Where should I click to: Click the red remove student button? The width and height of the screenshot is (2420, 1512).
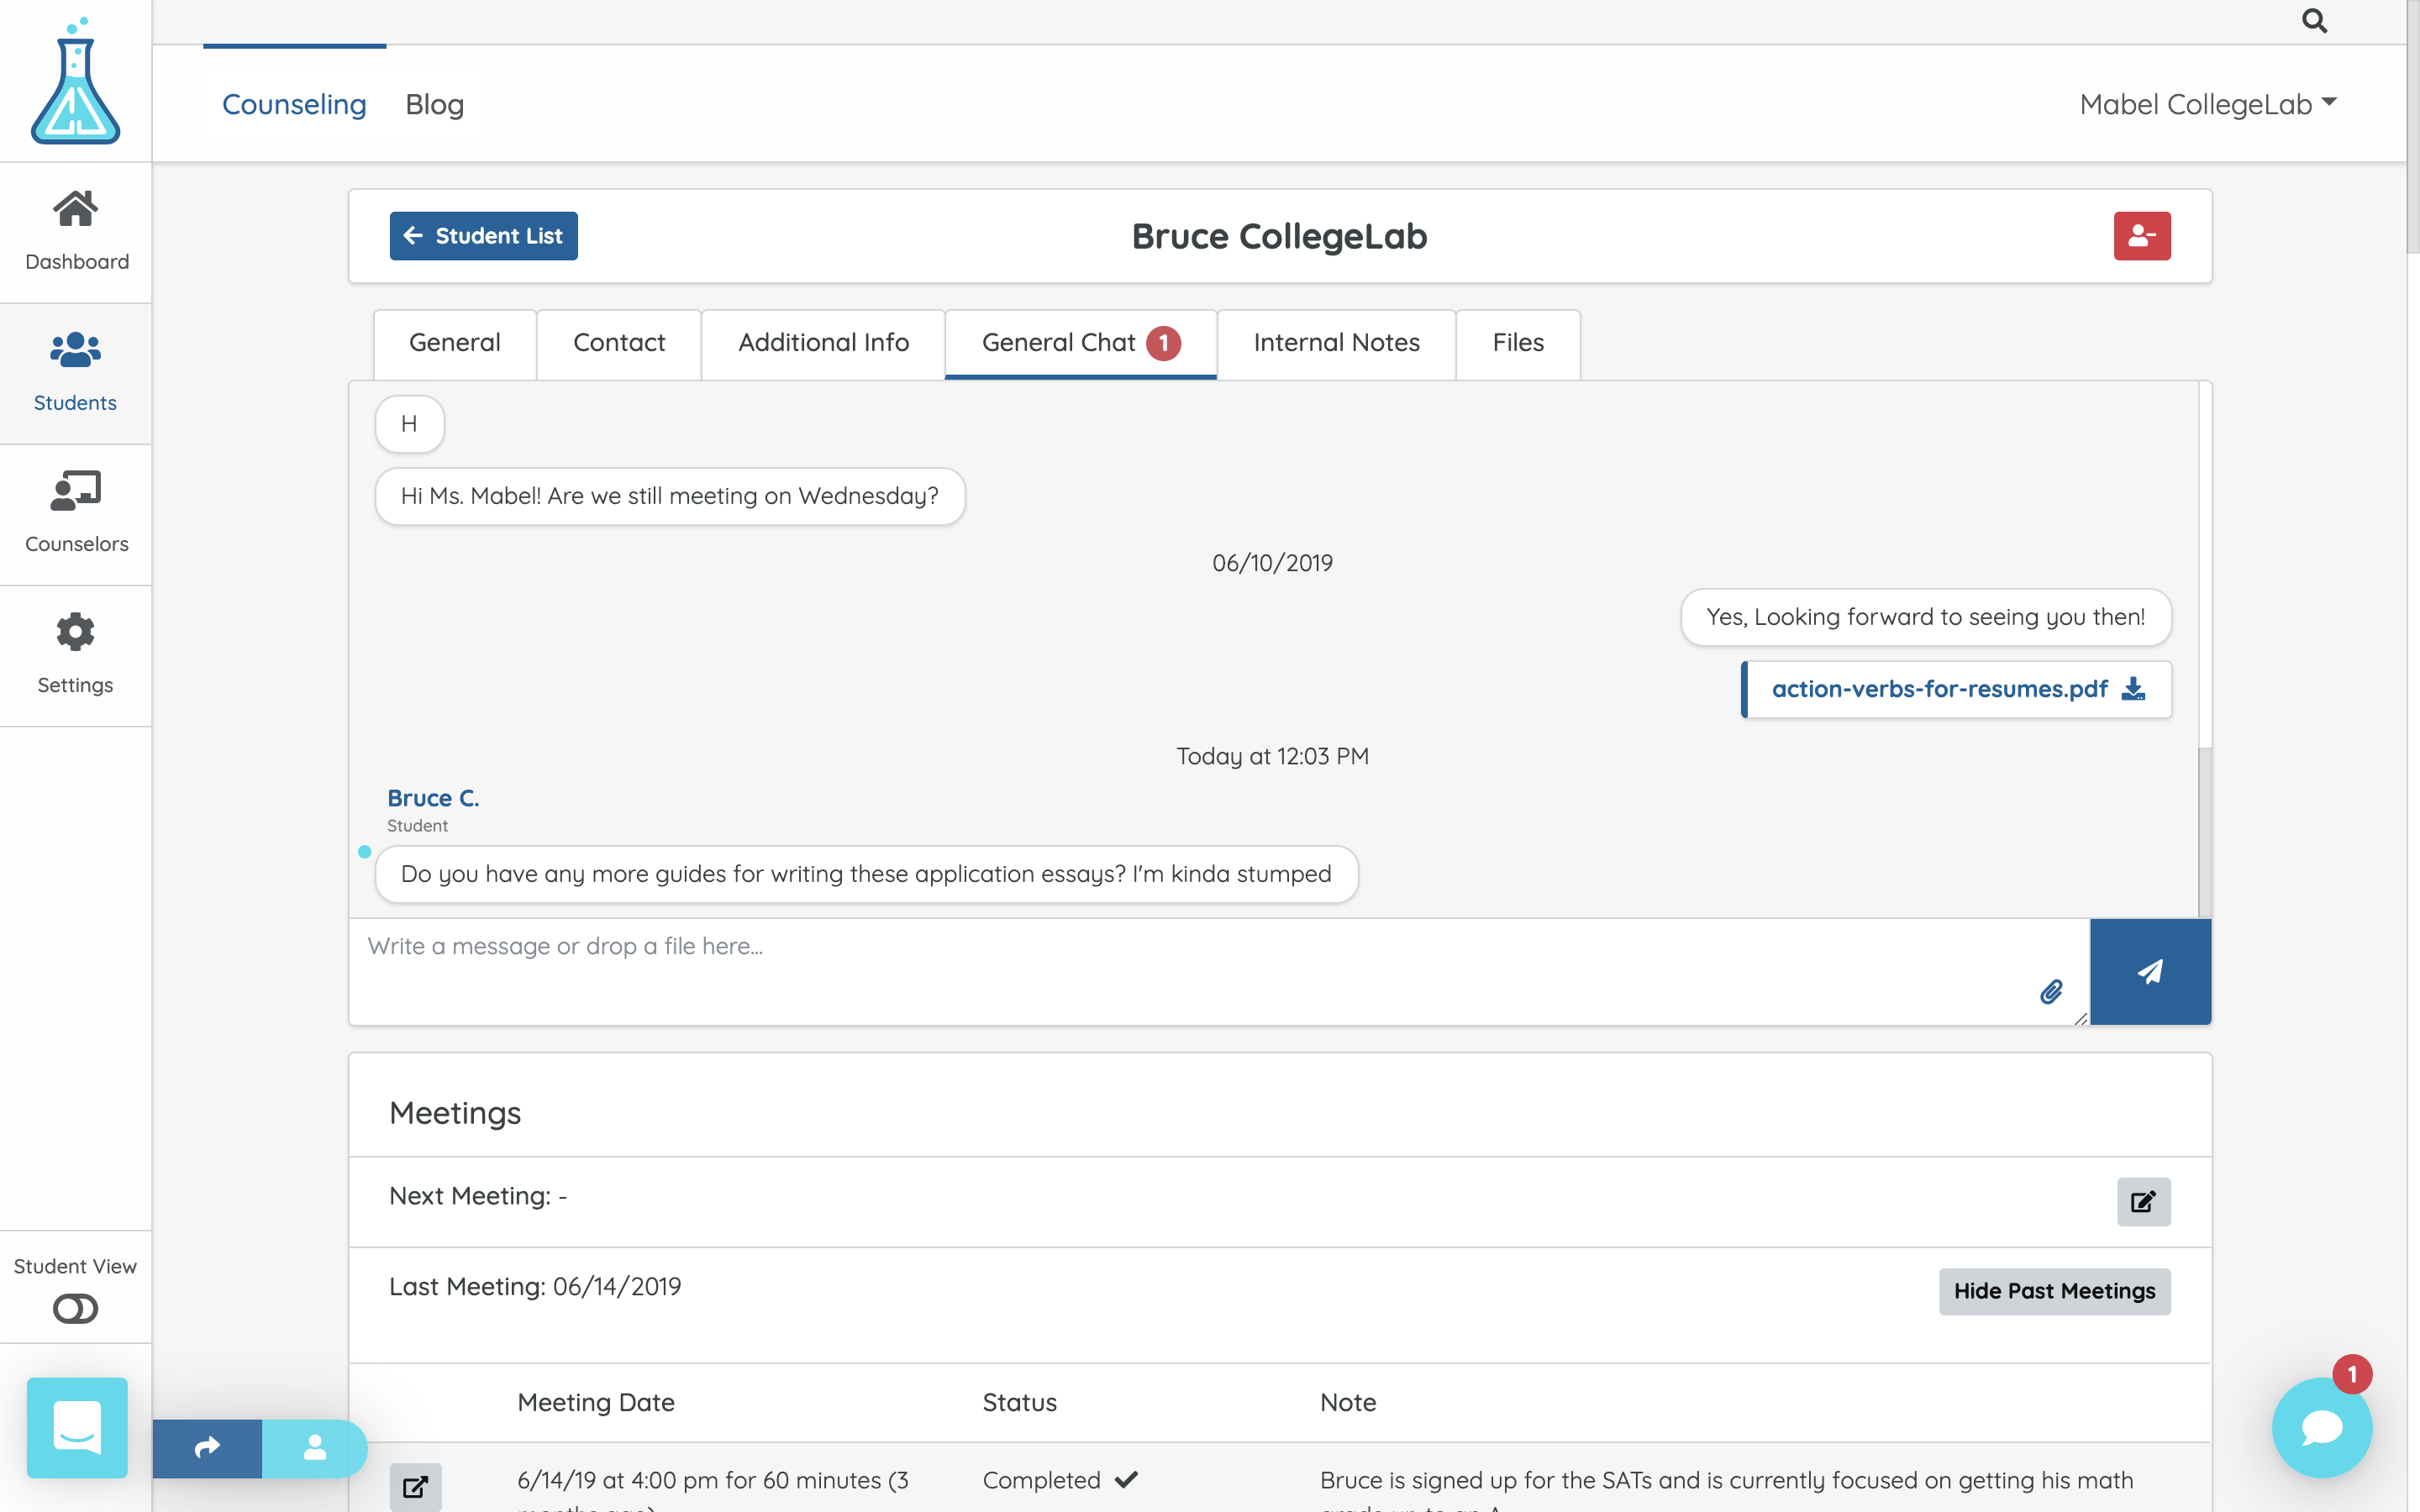click(2141, 236)
